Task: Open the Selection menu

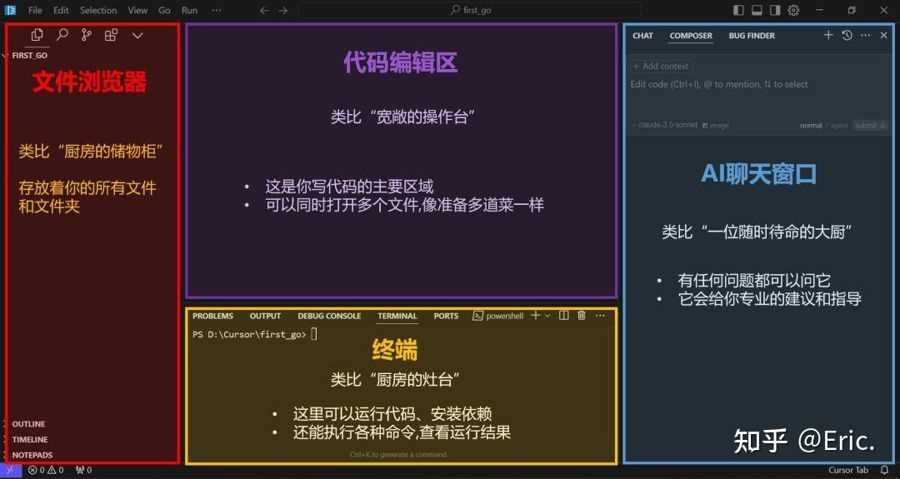Action: [98, 10]
